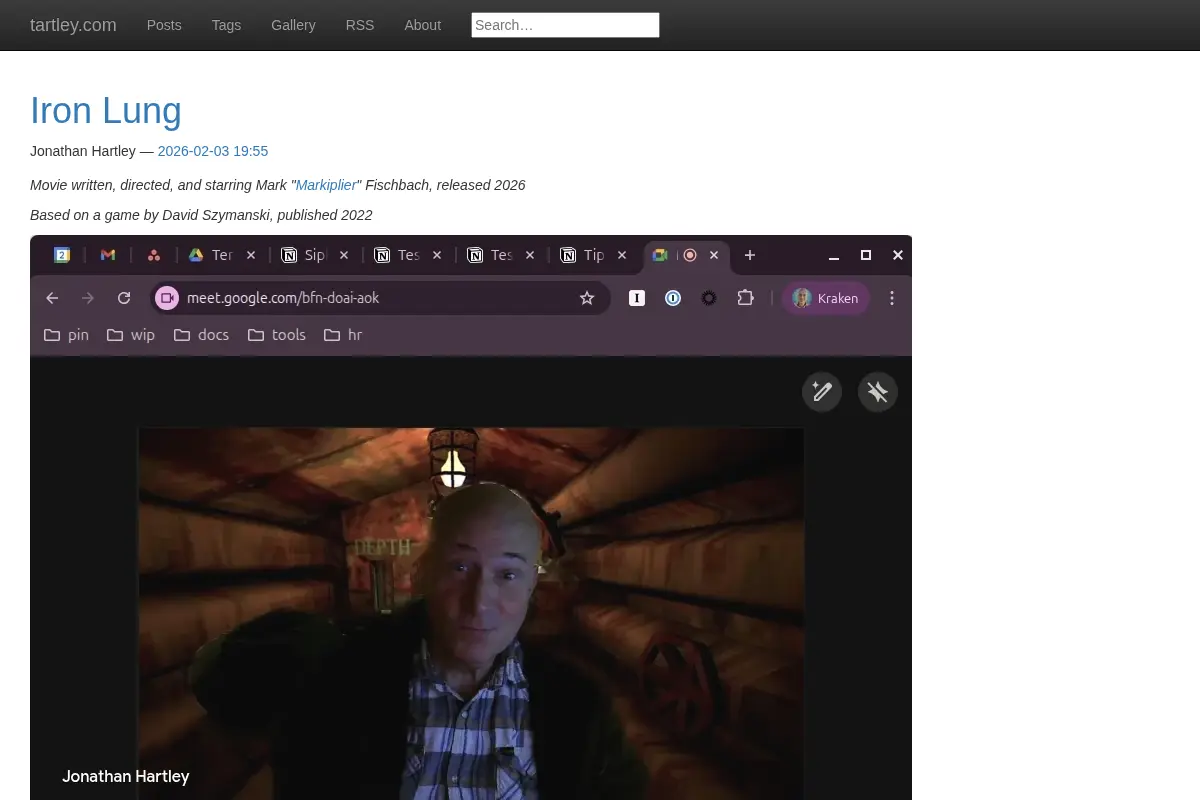Focus the Search input field
The image size is (1200, 800).
point(565,25)
